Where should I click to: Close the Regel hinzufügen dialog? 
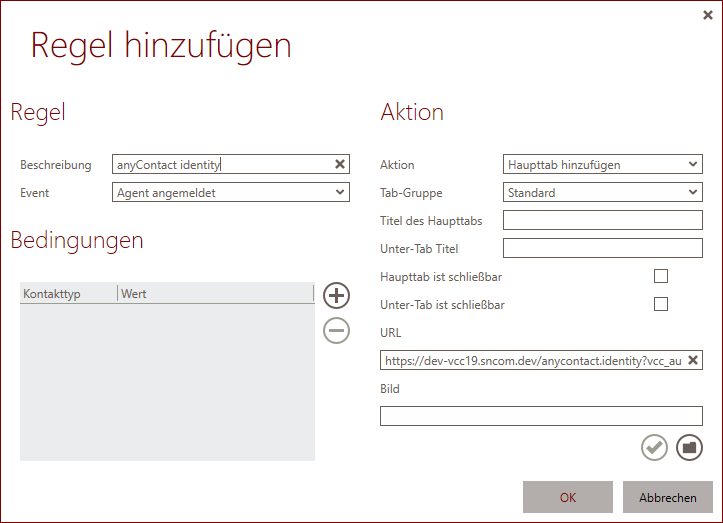[x=708, y=15]
